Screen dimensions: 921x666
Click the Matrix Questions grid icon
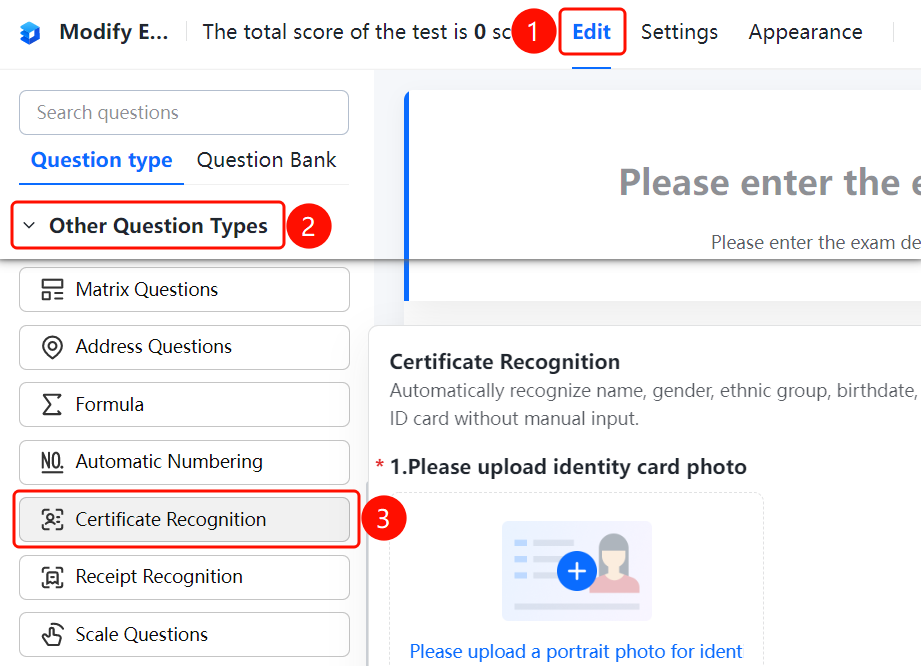pyautogui.click(x=52, y=290)
